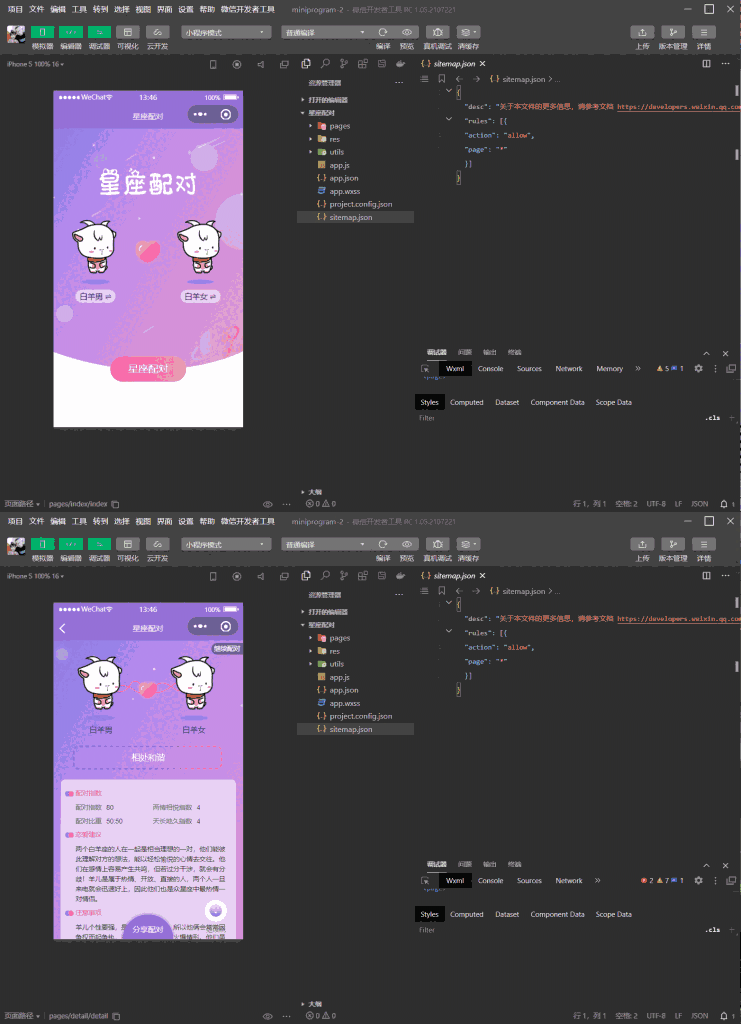Collapse the debugger panel chevron, detail-page window

706,865
